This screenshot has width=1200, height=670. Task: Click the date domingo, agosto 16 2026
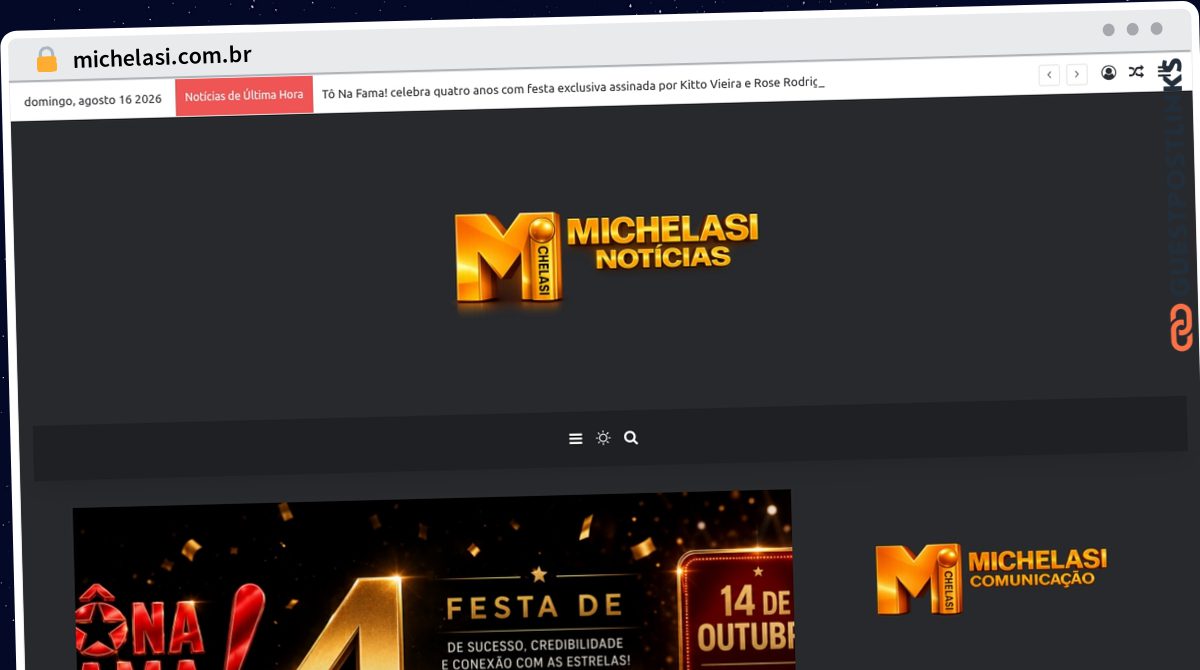coord(93,100)
